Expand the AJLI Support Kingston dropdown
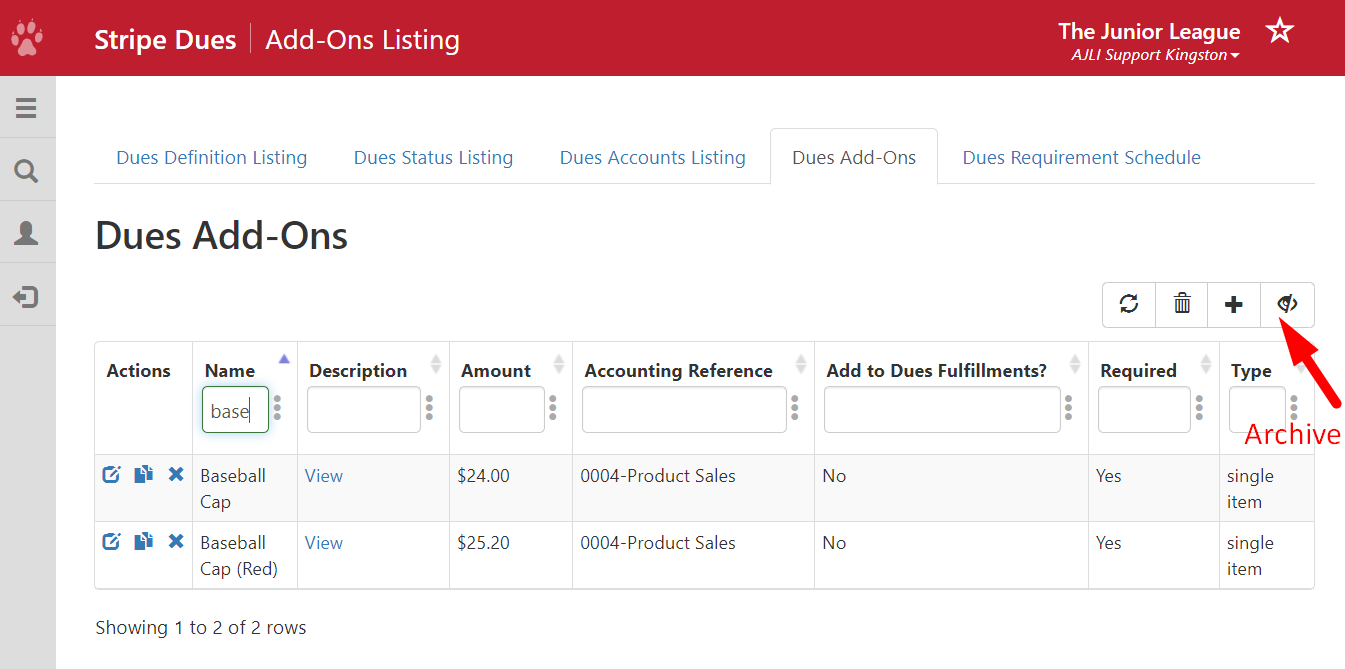 (1155, 55)
